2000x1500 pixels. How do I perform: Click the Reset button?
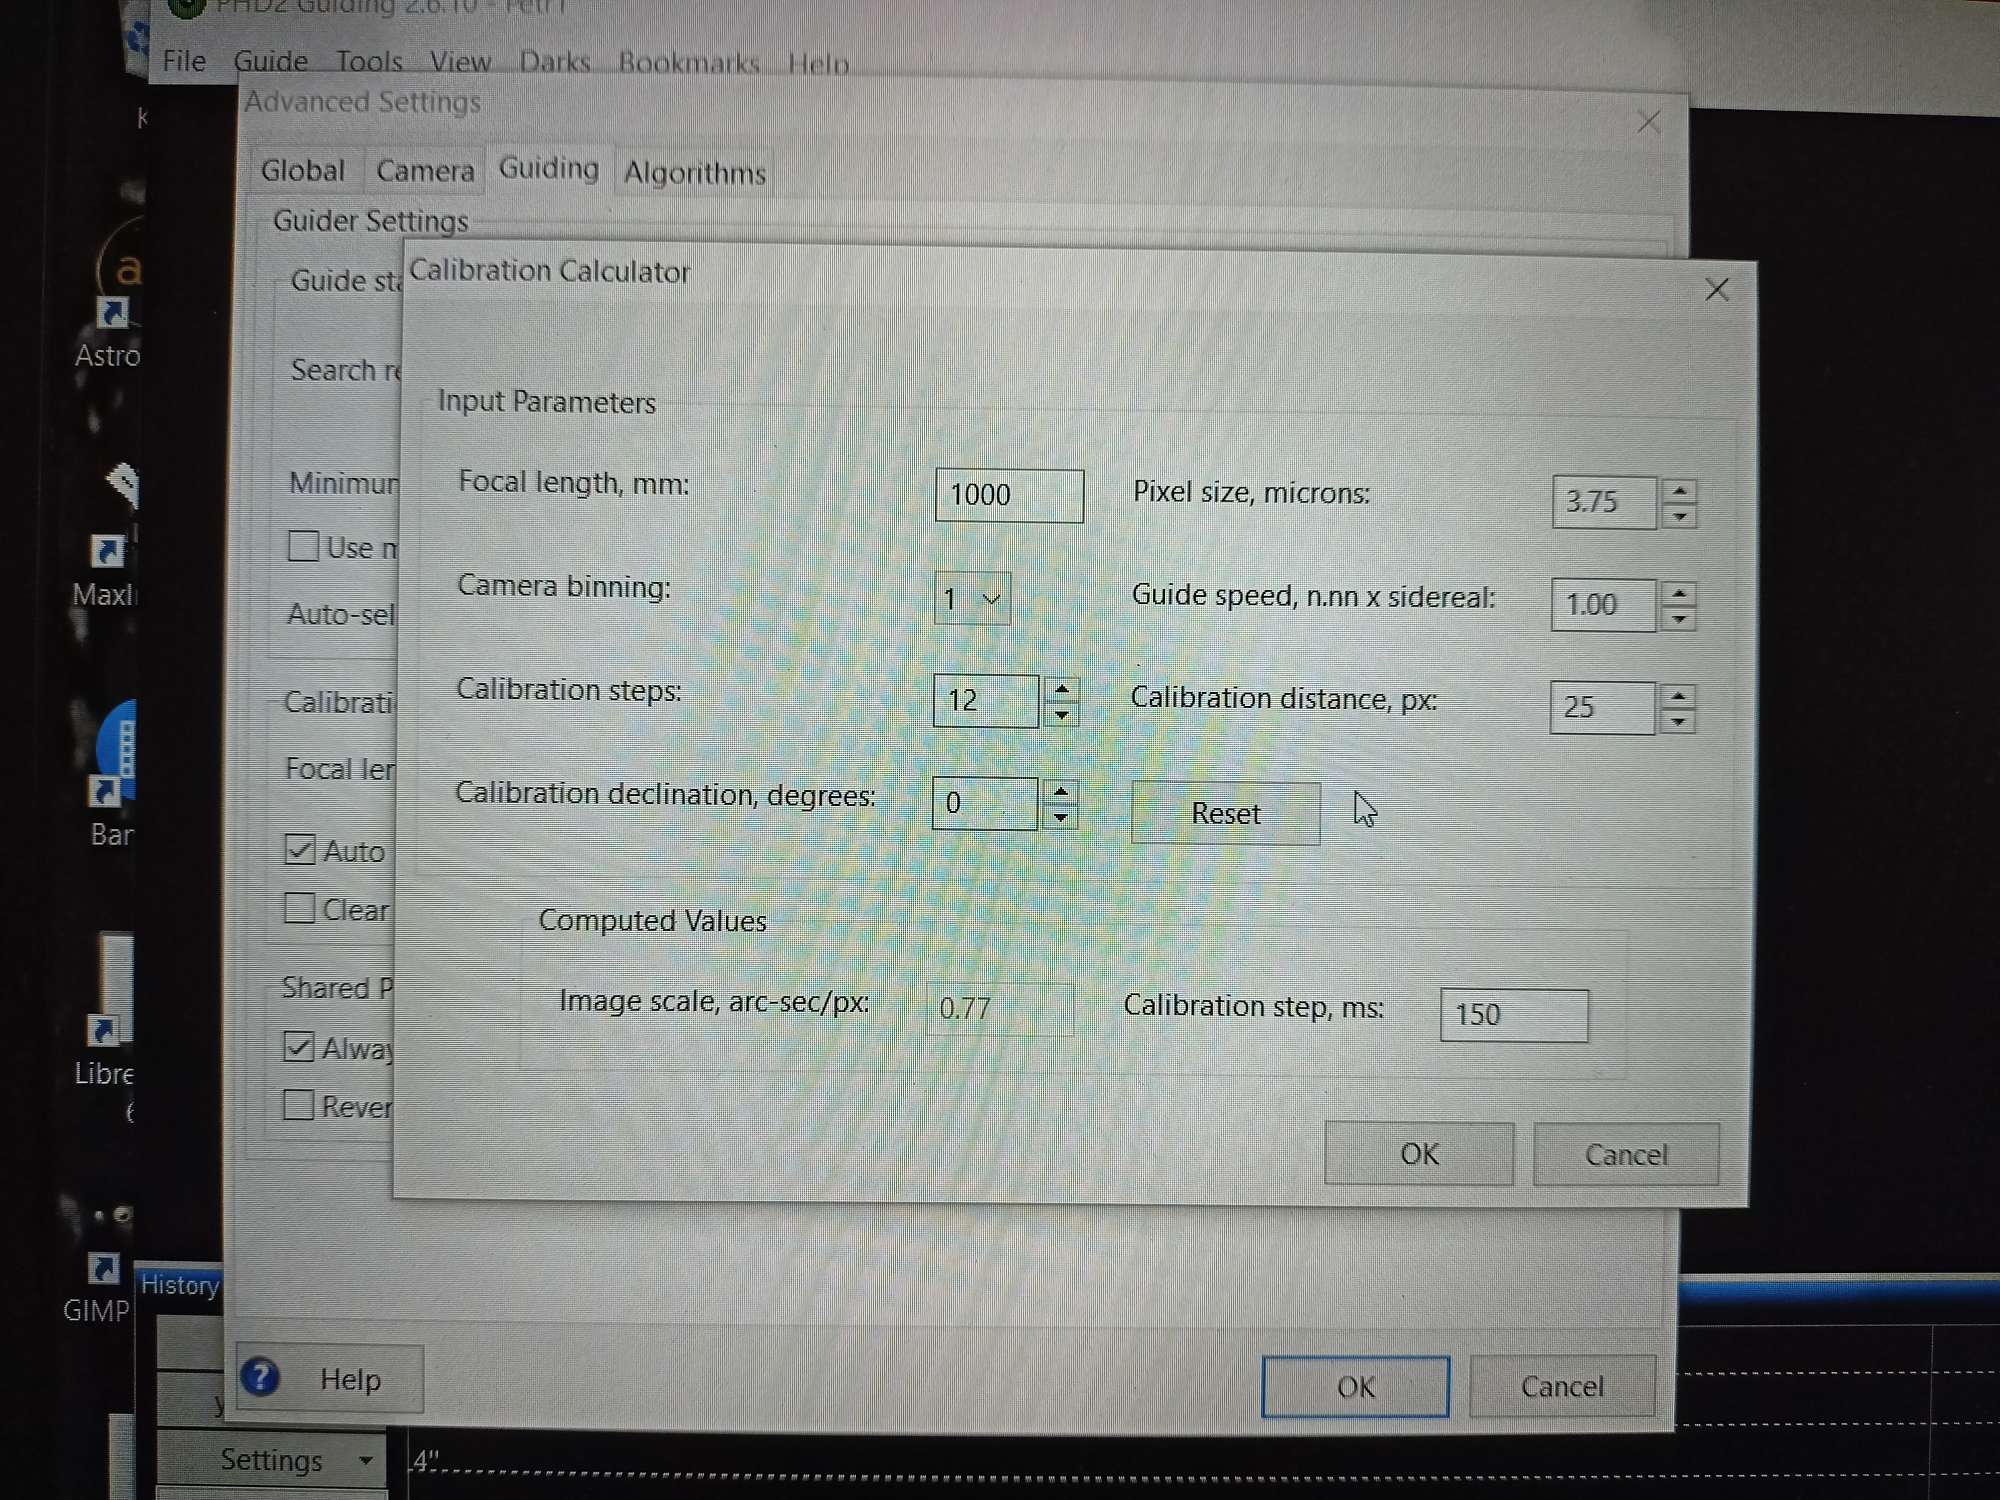coord(1225,815)
